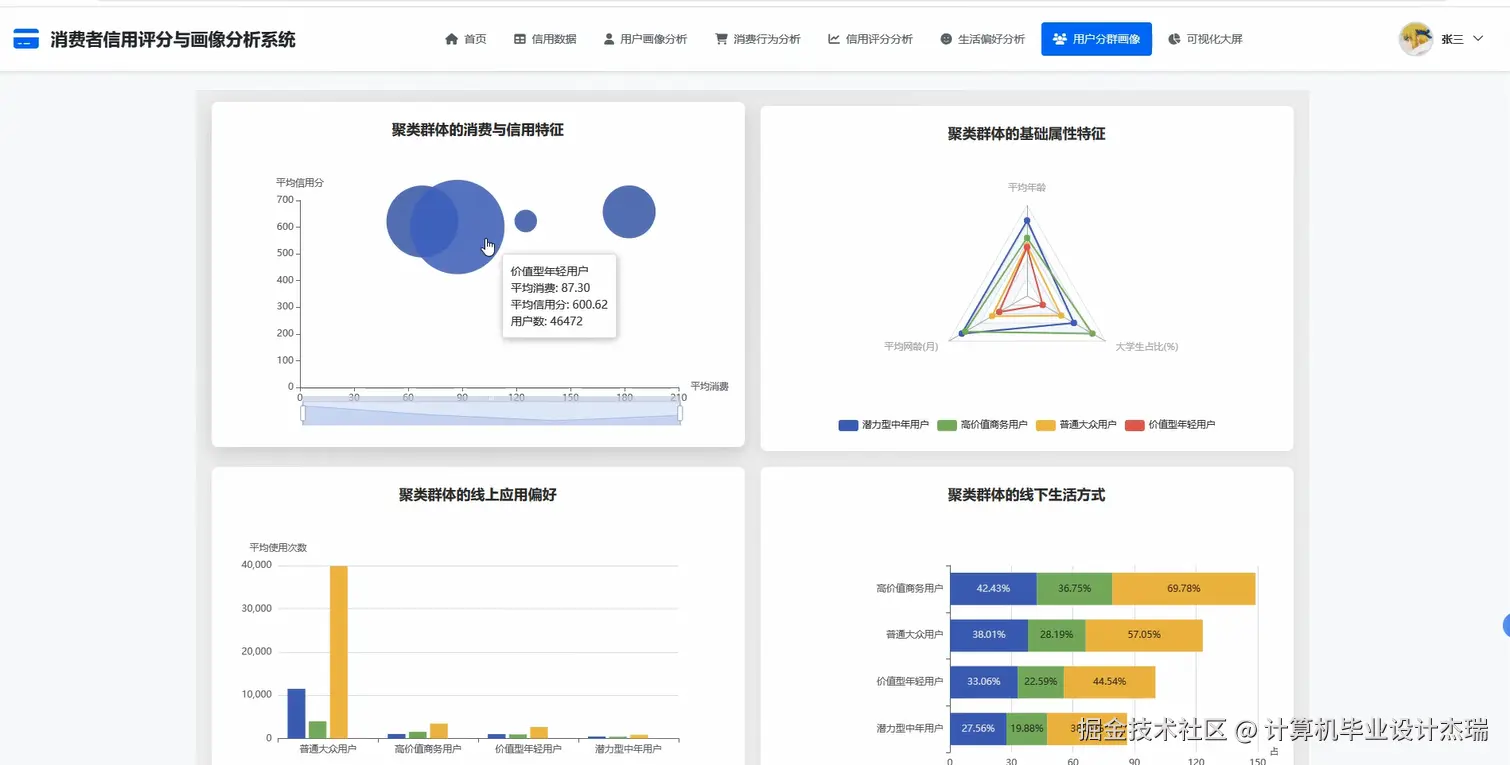Image resolution: width=1510 pixels, height=765 pixels.
Task: Click the radar axis label 平均网龄(月)
Action: point(911,346)
